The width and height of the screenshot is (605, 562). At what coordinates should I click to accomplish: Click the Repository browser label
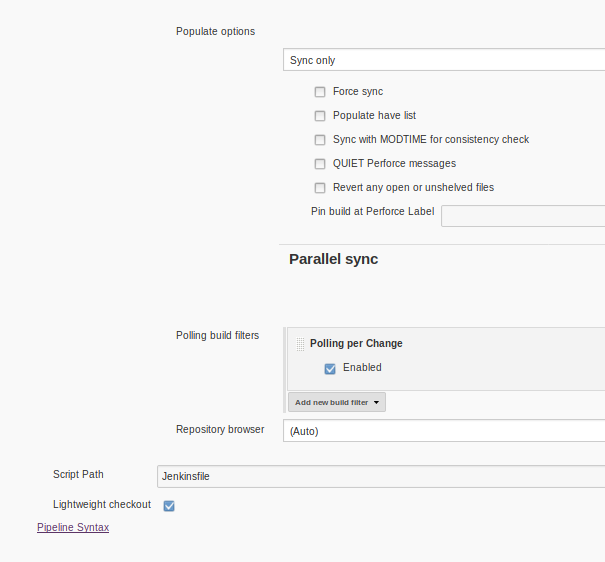(220, 429)
